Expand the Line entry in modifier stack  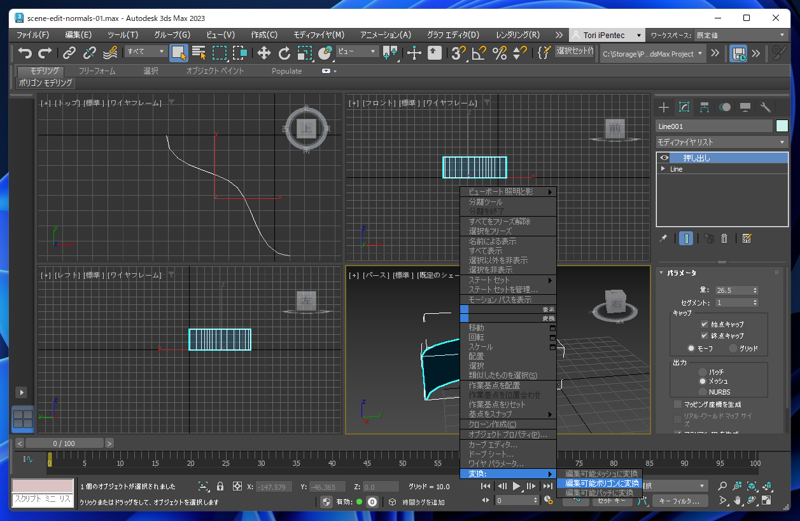pyautogui.click(x=663, y=169)
